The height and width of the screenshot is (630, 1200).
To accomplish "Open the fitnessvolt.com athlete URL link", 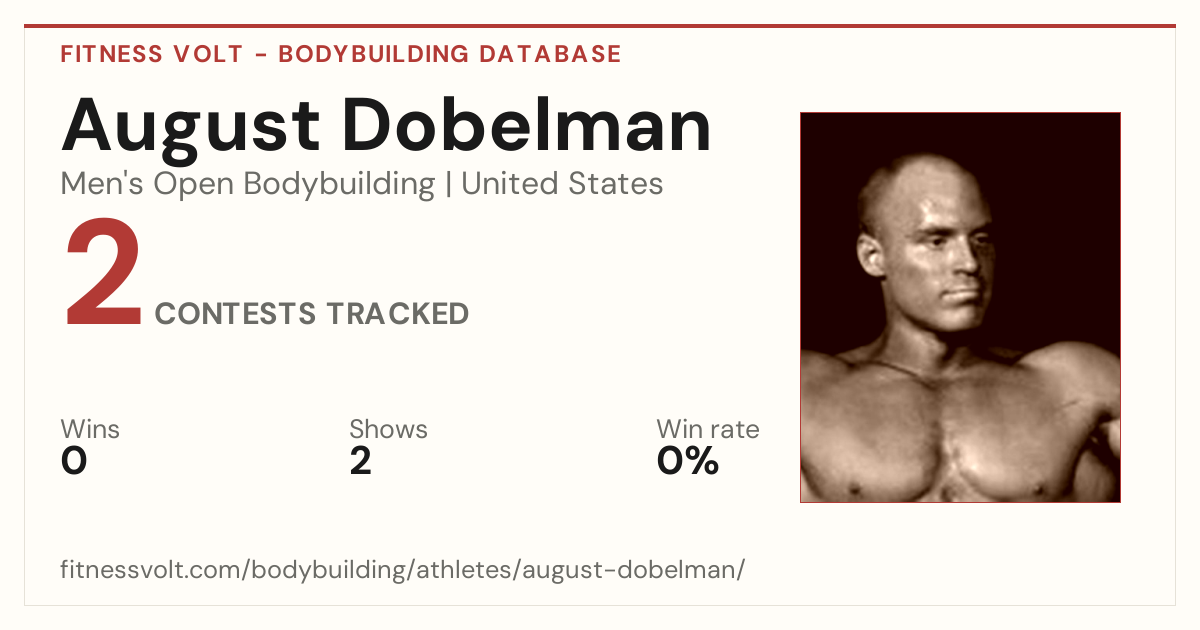I will click(x=403, y=571).
